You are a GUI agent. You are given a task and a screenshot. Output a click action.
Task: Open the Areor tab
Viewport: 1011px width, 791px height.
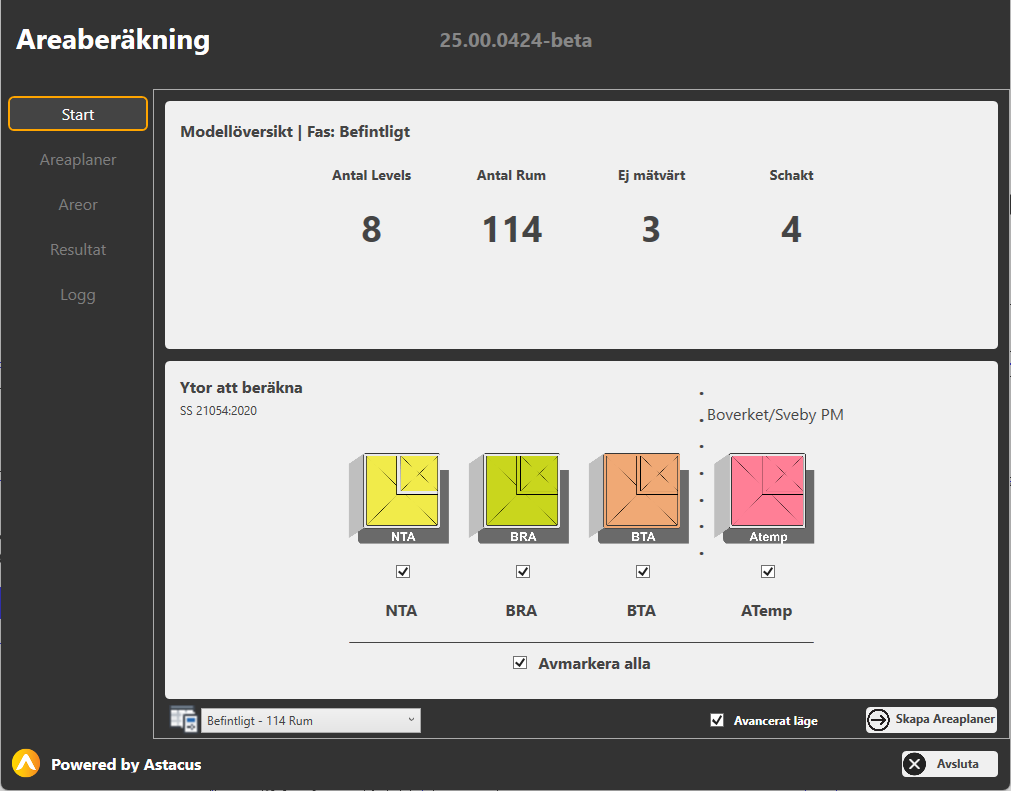(78, 204)
